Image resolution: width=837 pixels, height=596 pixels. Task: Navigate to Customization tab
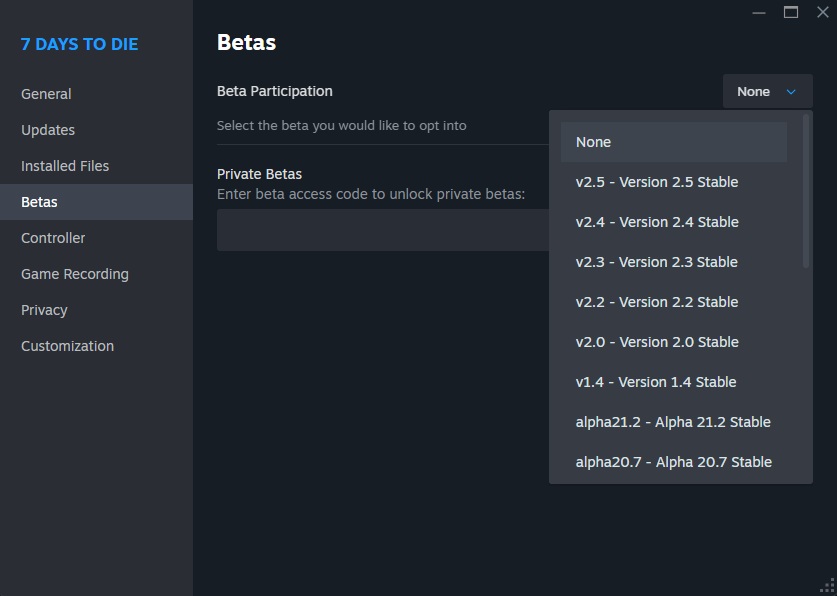coord(67,346)
